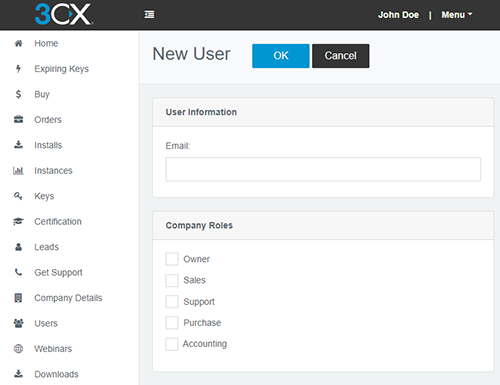Viewport: 500px width, 385px height.
Task: Click the Downloads tray icon
Action: point(18,374)
